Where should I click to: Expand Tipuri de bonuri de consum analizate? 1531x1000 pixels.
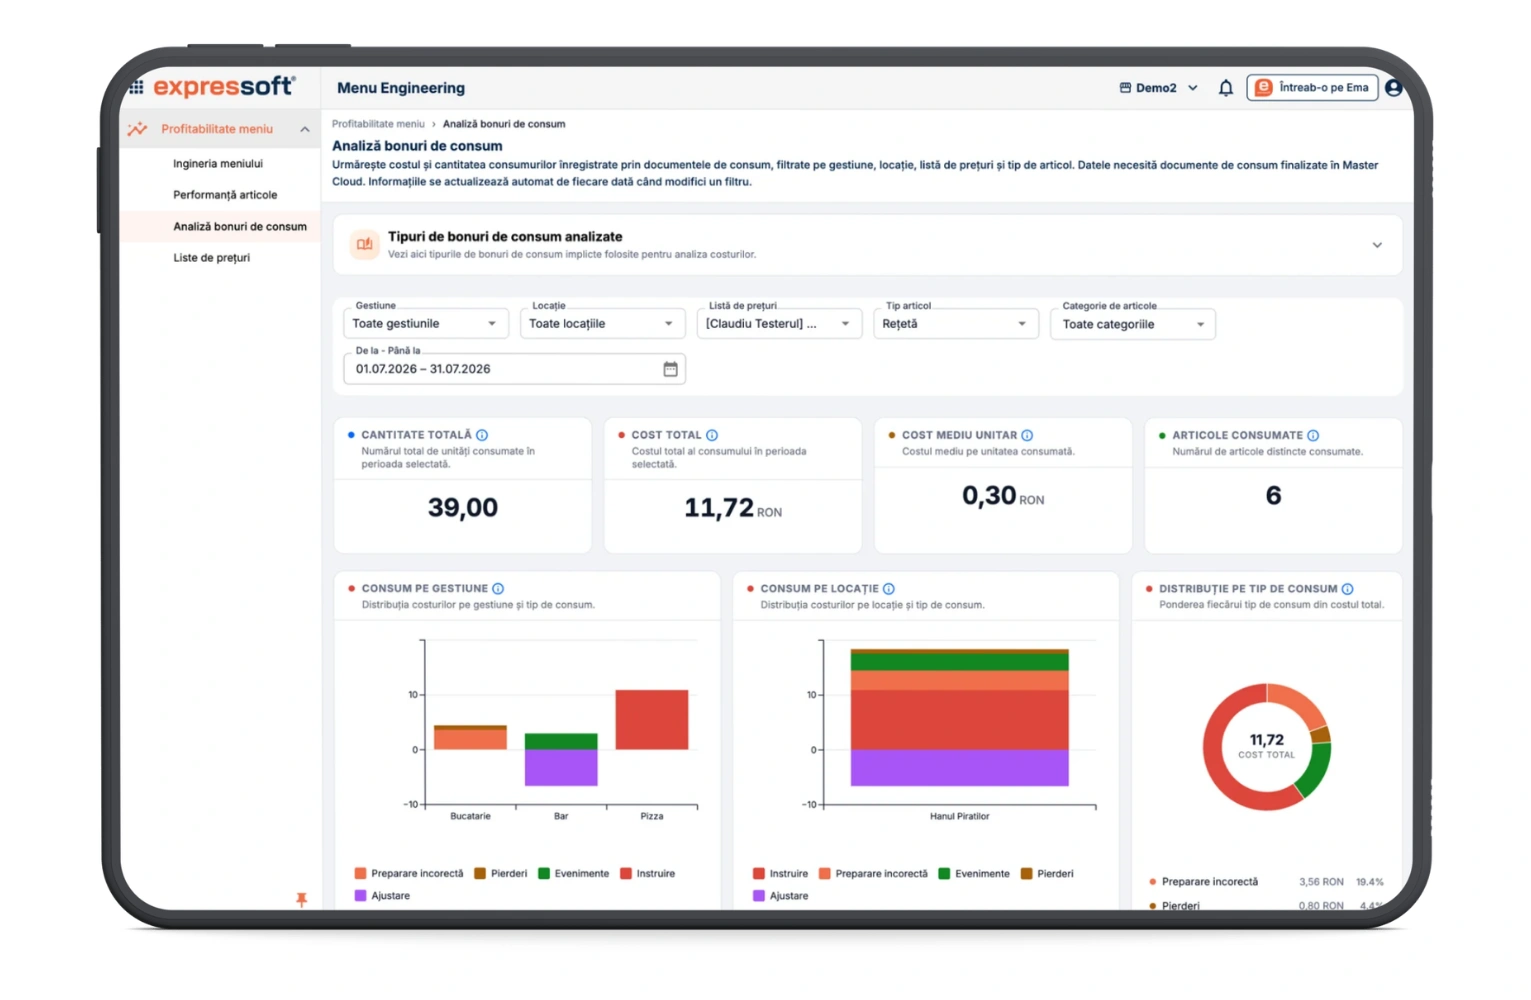click(1377, 245)
